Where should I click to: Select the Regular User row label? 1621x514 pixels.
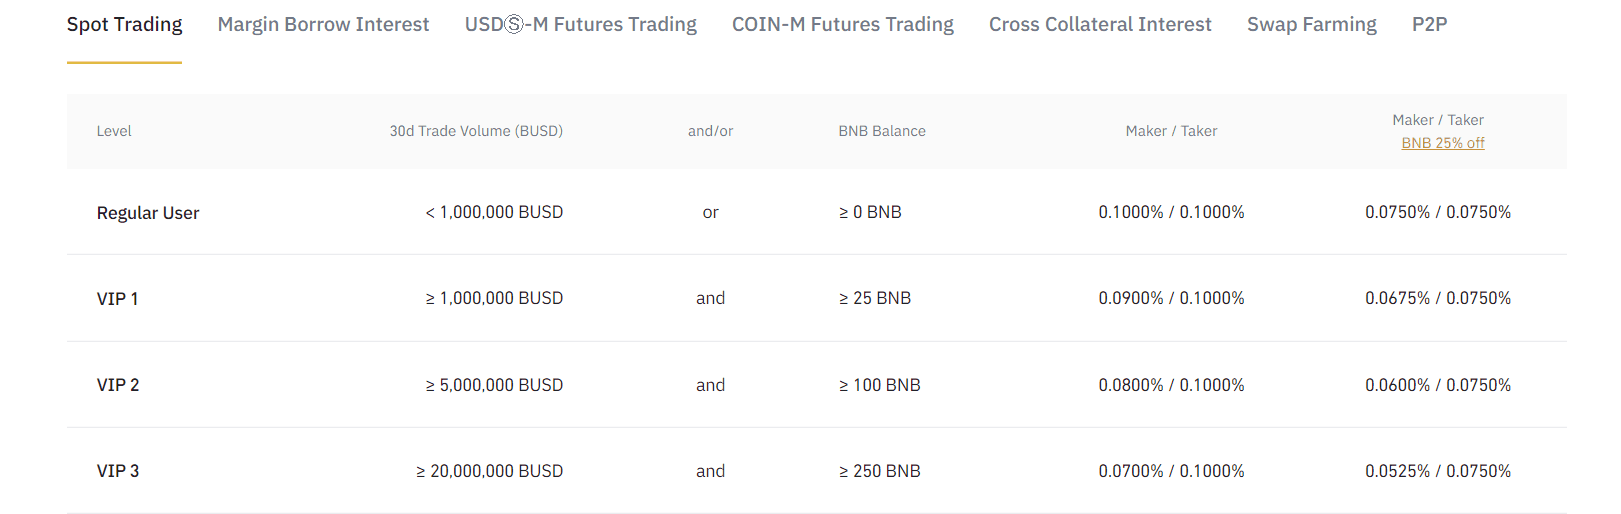[x=148, y=213]
